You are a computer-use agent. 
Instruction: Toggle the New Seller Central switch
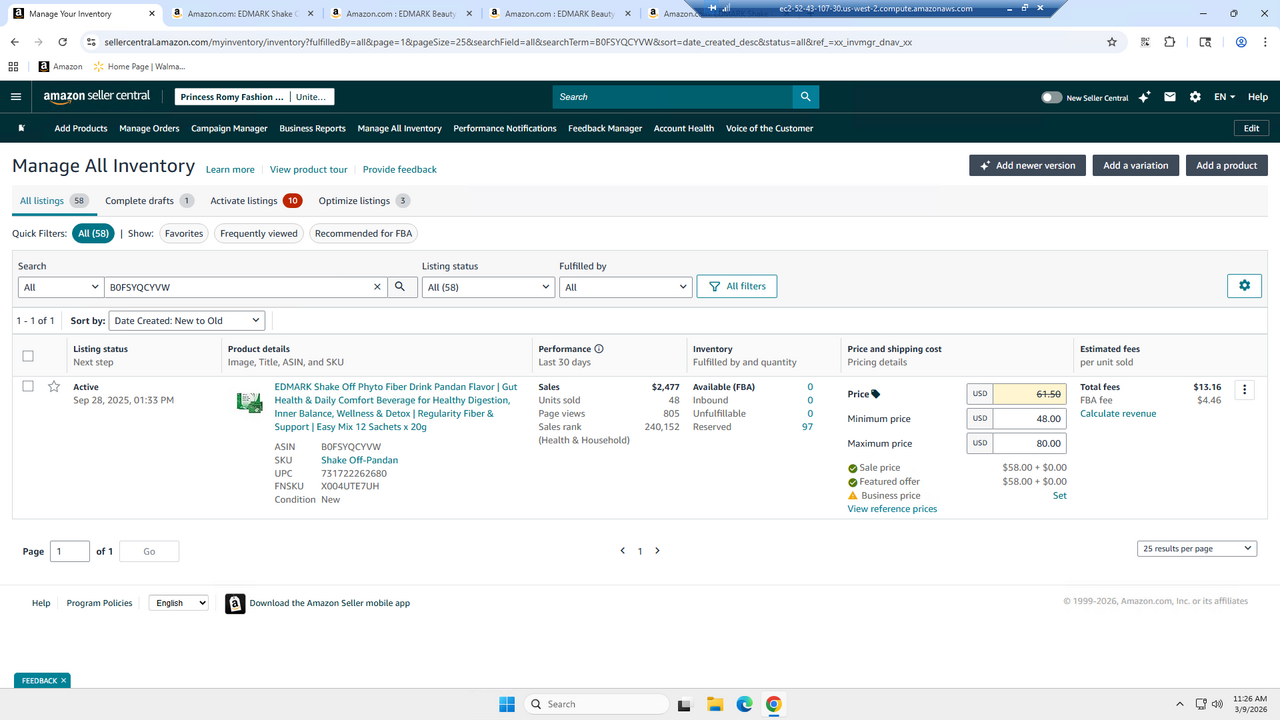coord(1051,97)
